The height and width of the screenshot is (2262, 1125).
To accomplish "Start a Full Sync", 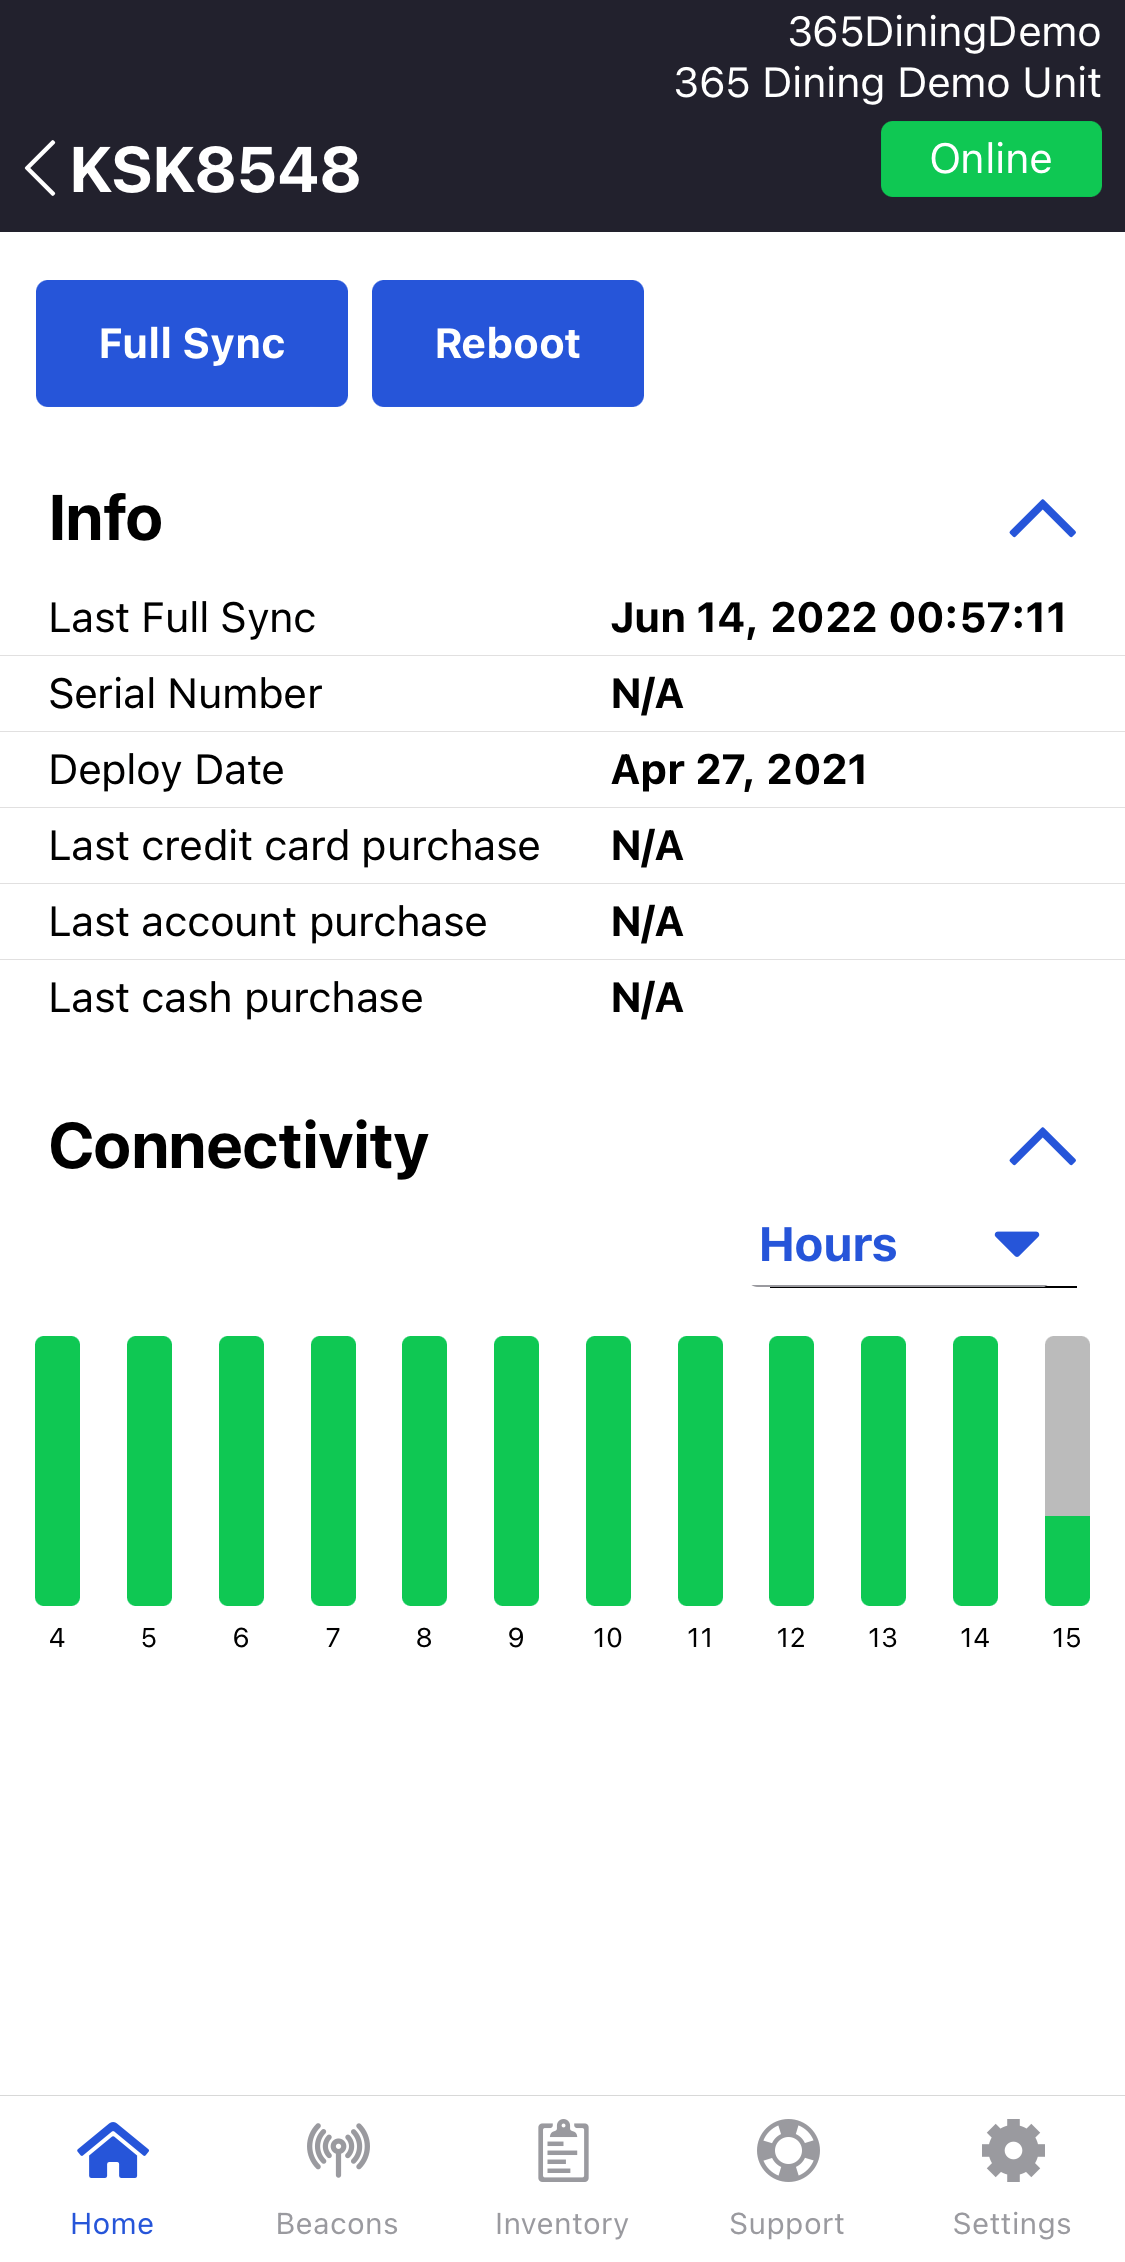I will point(192,343).
